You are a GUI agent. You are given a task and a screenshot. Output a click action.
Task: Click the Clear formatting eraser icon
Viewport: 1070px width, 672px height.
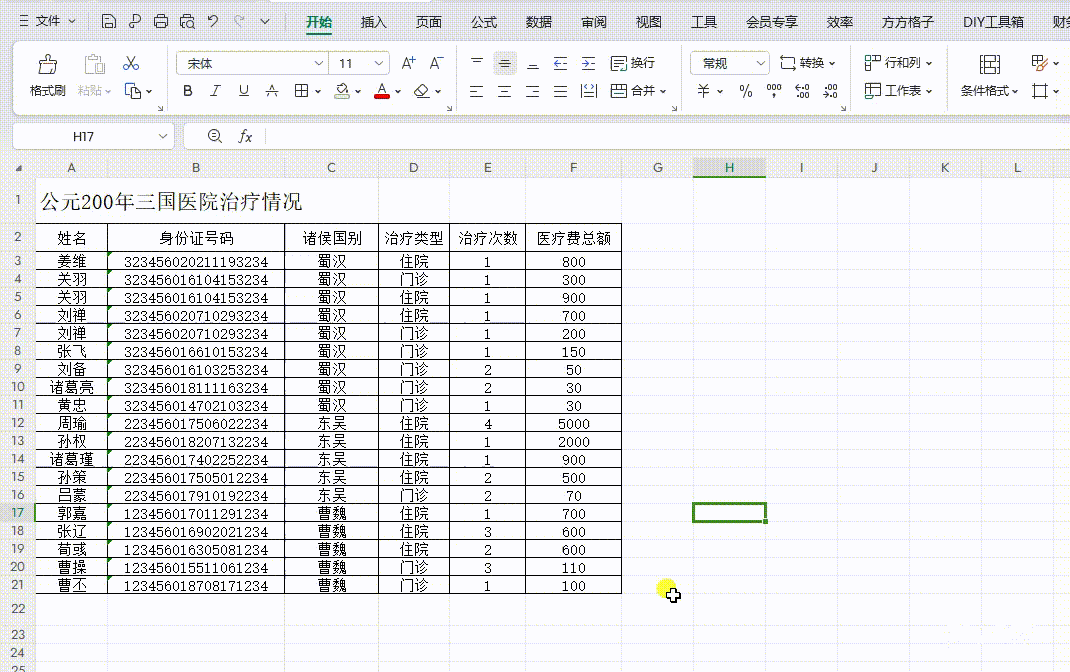pos(422,91)
